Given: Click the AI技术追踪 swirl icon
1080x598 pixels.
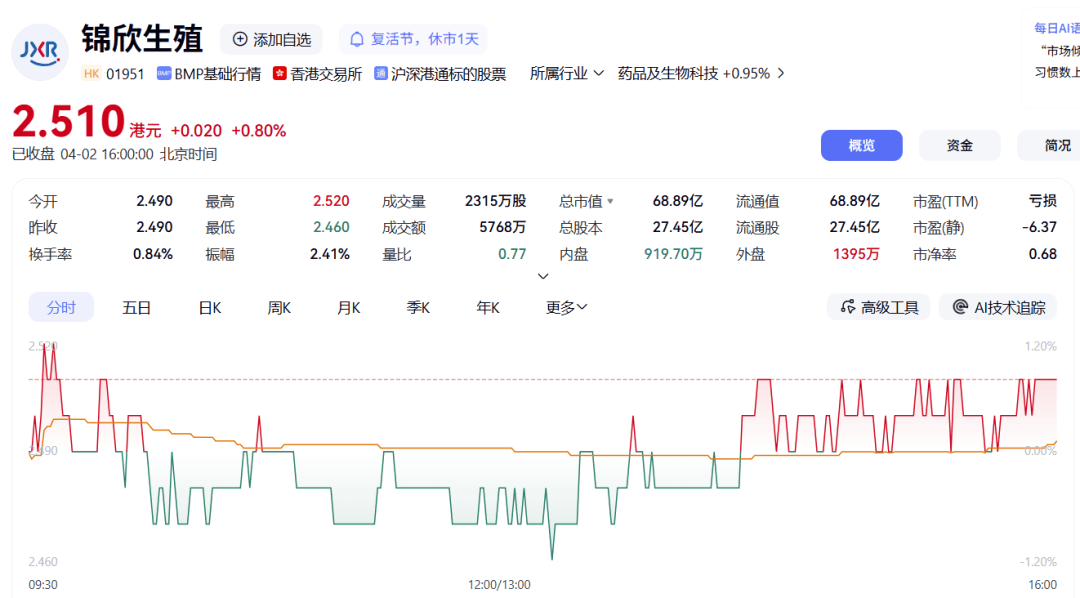Looking at the screenshot, I should point(960,307).
